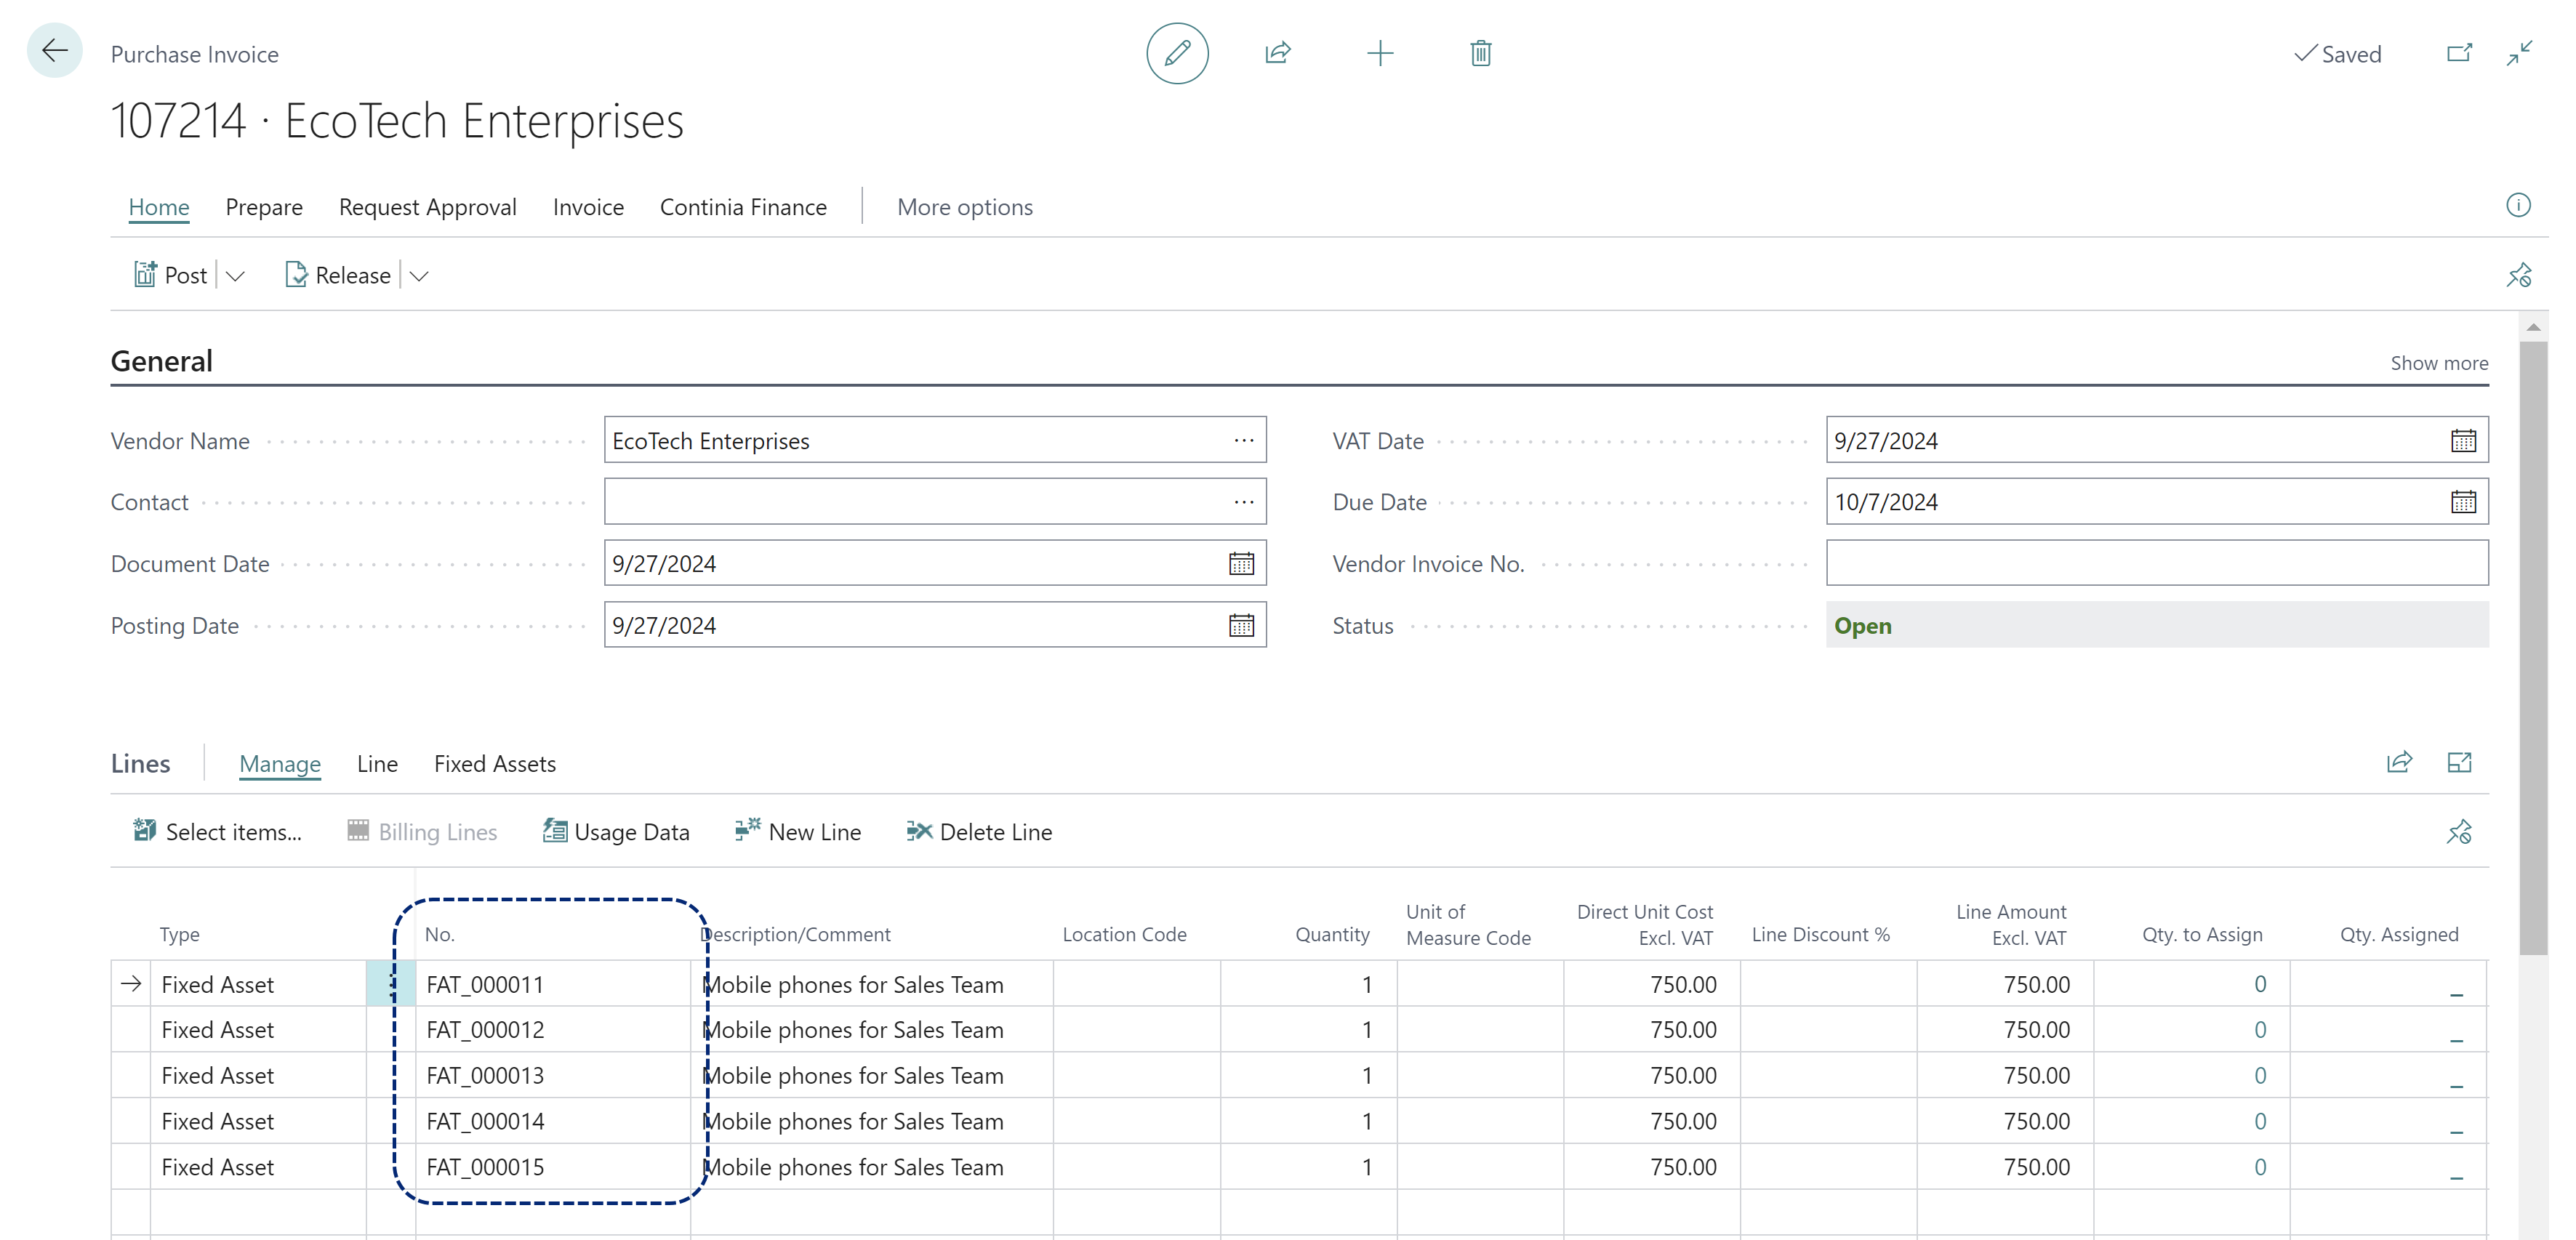Open the Home tab
This screenshot has width=2576, height=1240.
(x=159, y=207)
